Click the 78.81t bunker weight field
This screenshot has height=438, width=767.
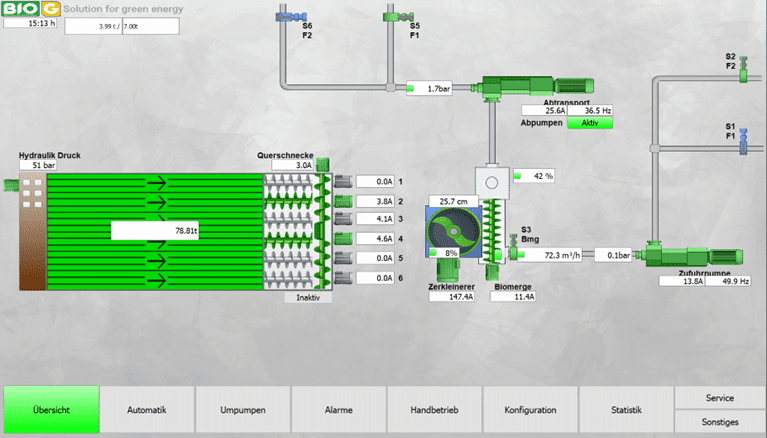coord(155,231)
